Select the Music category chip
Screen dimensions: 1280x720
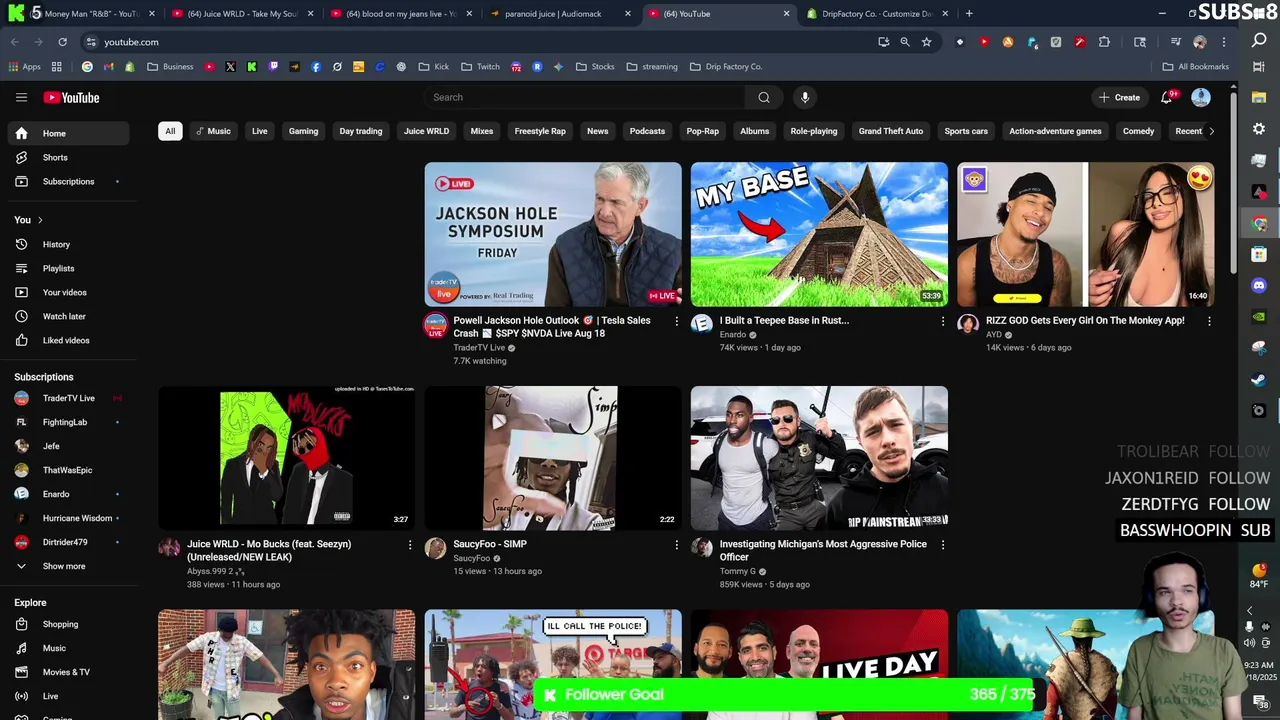point(213,131)
